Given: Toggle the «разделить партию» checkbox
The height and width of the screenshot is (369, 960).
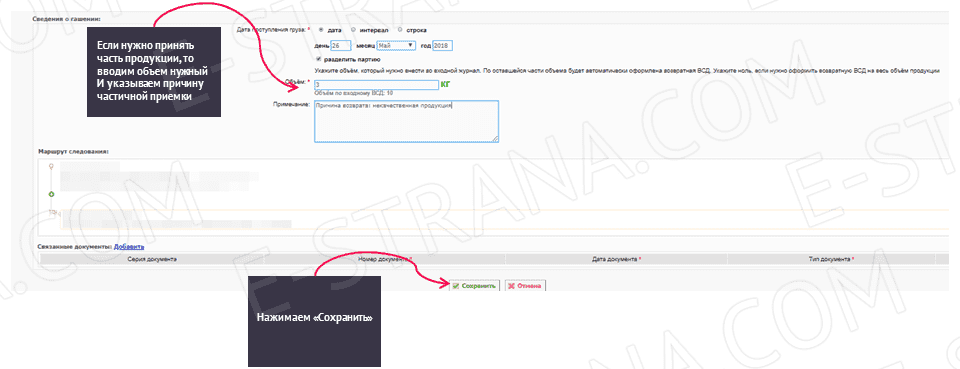Looking at the screenshot, I should (318, 59).
